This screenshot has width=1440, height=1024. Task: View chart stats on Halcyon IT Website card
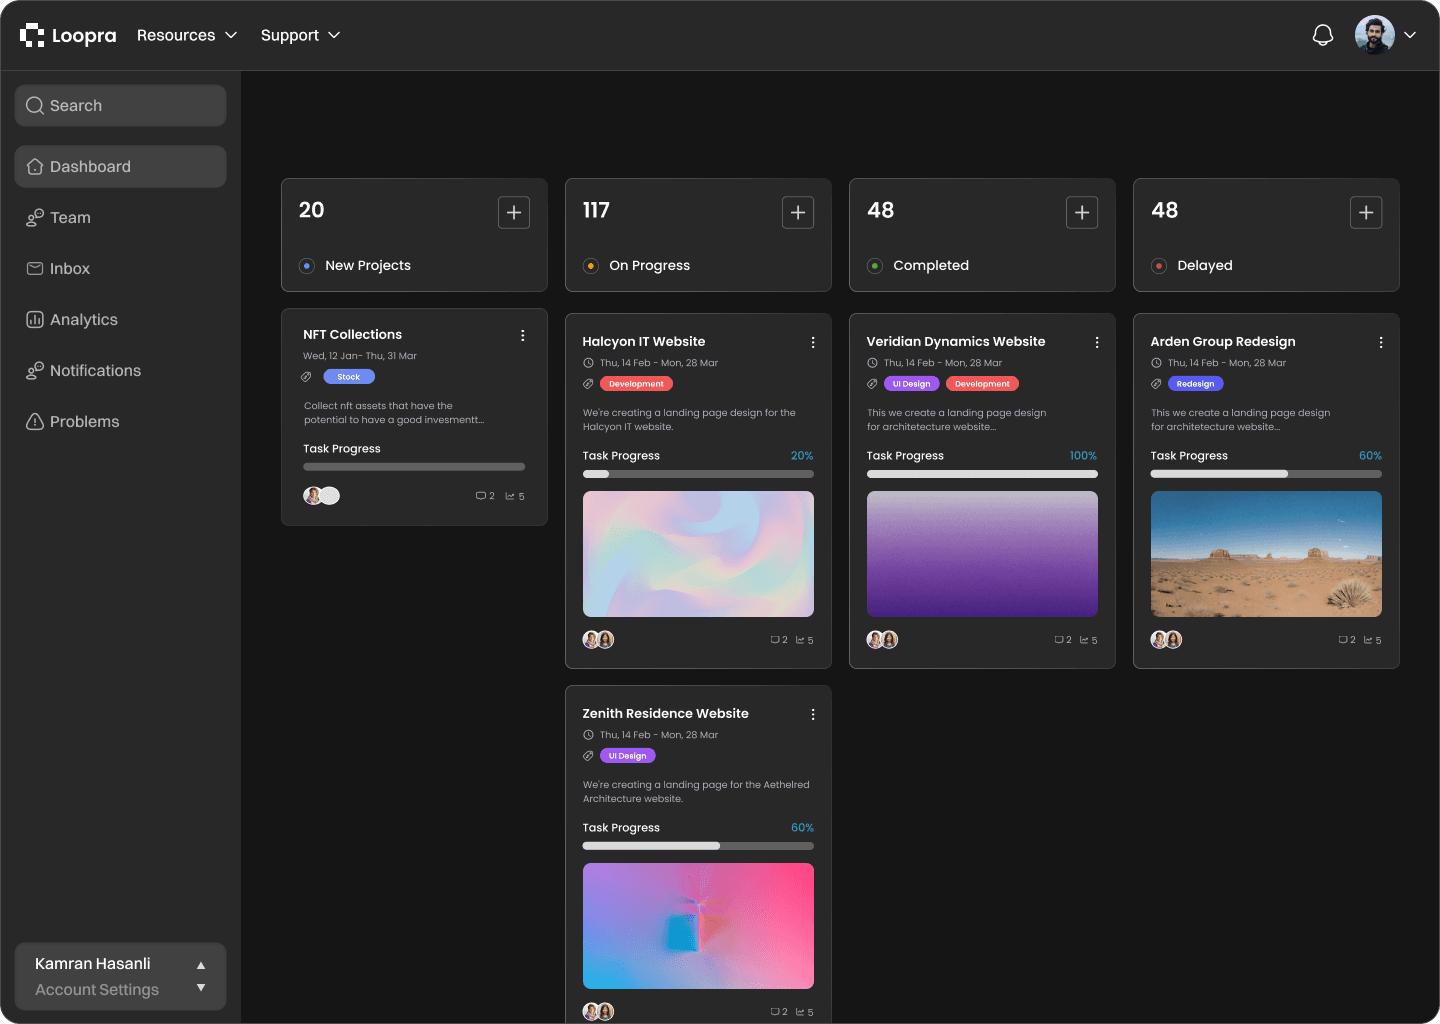coord(804,640)
